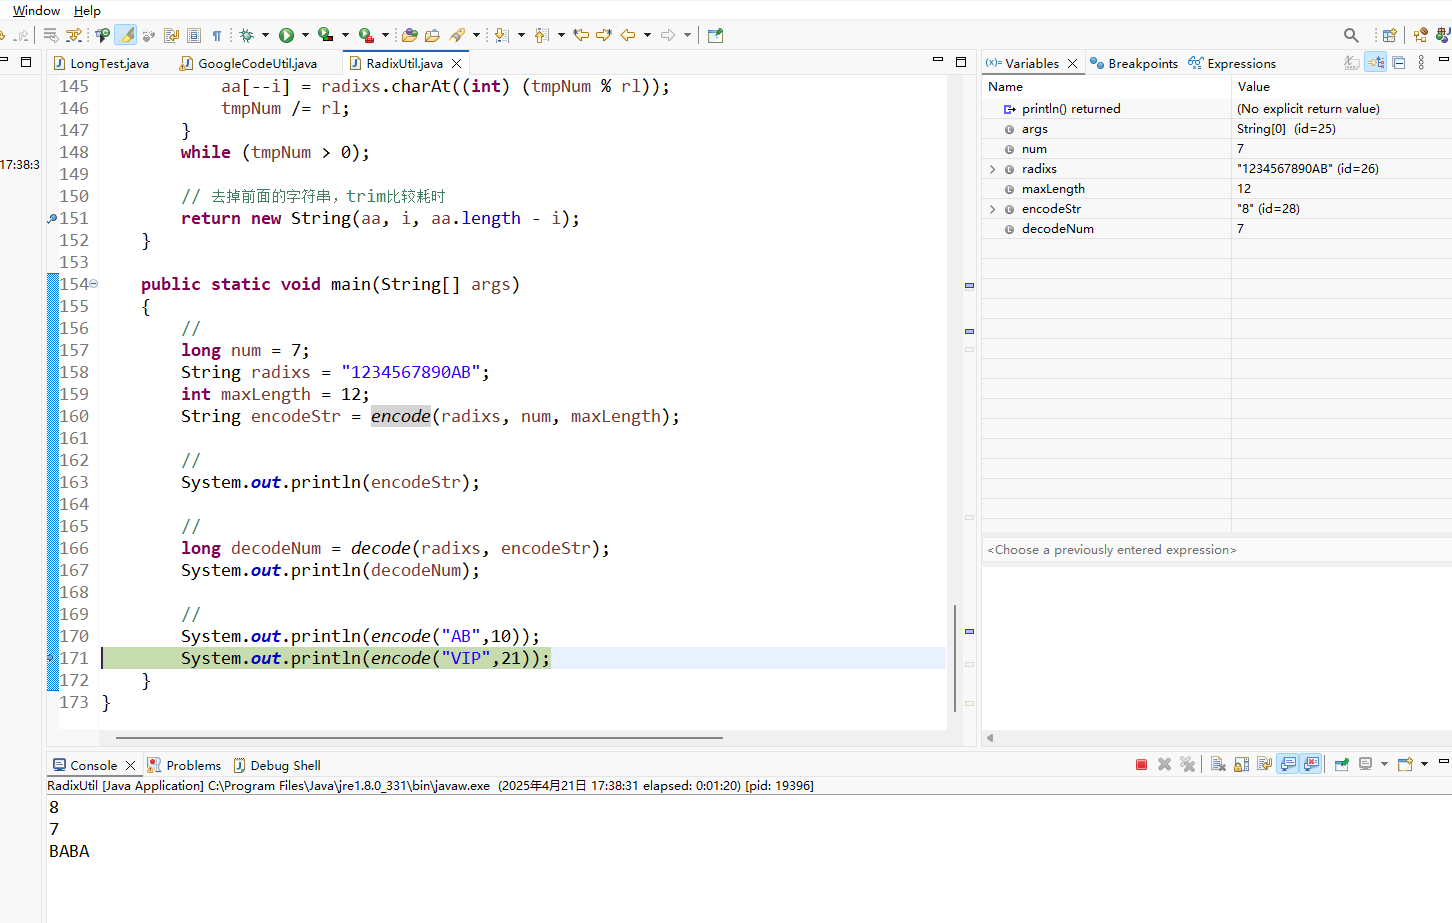Start a new Debug session
The width and height of the screenshot is (1452, 923).
pyautogui.click(x=245, y=34)
